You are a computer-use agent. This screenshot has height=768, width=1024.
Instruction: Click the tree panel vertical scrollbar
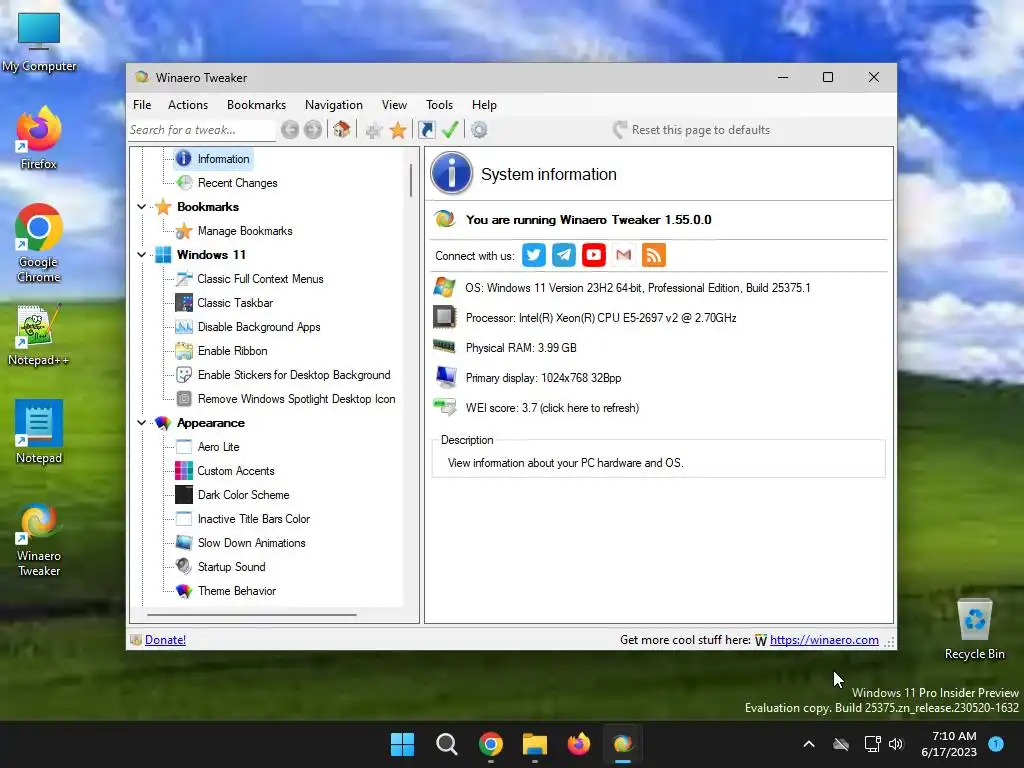pos(411,180)
